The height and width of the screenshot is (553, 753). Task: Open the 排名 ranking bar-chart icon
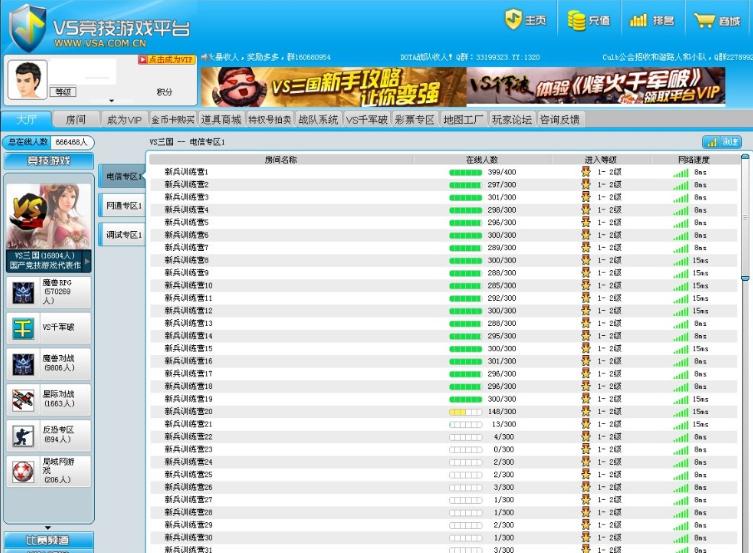click(638, 20)
